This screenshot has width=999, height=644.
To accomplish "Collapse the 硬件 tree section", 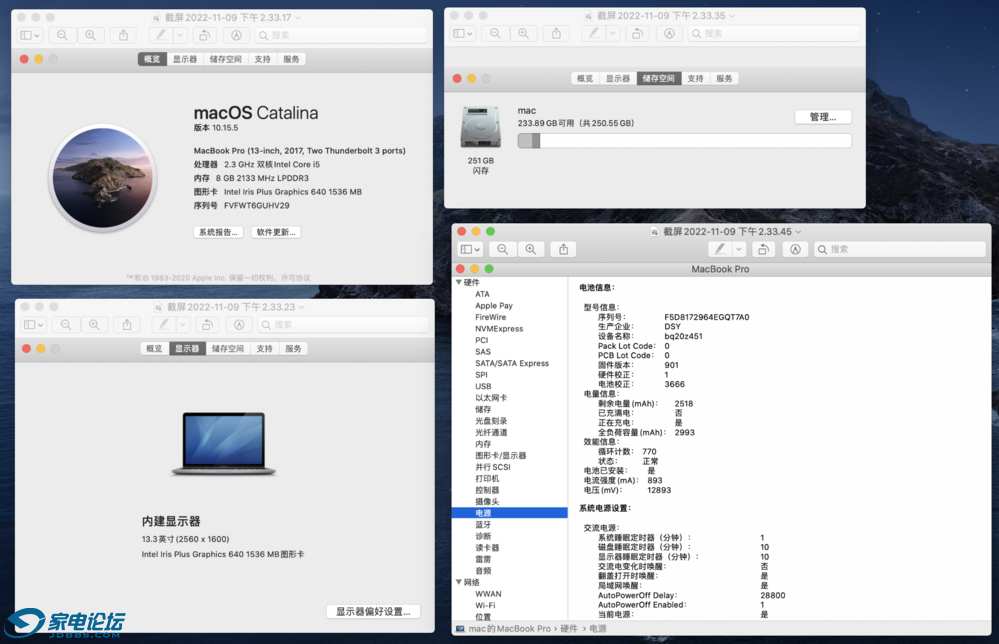I will [x=459, y=282].
